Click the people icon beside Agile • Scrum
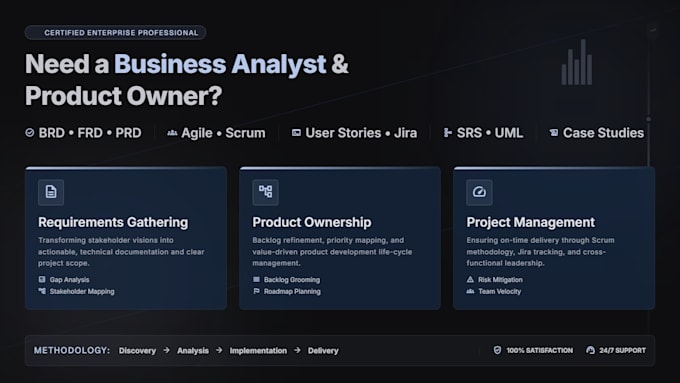The width and height of the screenshot is (680, 383). (x=172, y=133)
